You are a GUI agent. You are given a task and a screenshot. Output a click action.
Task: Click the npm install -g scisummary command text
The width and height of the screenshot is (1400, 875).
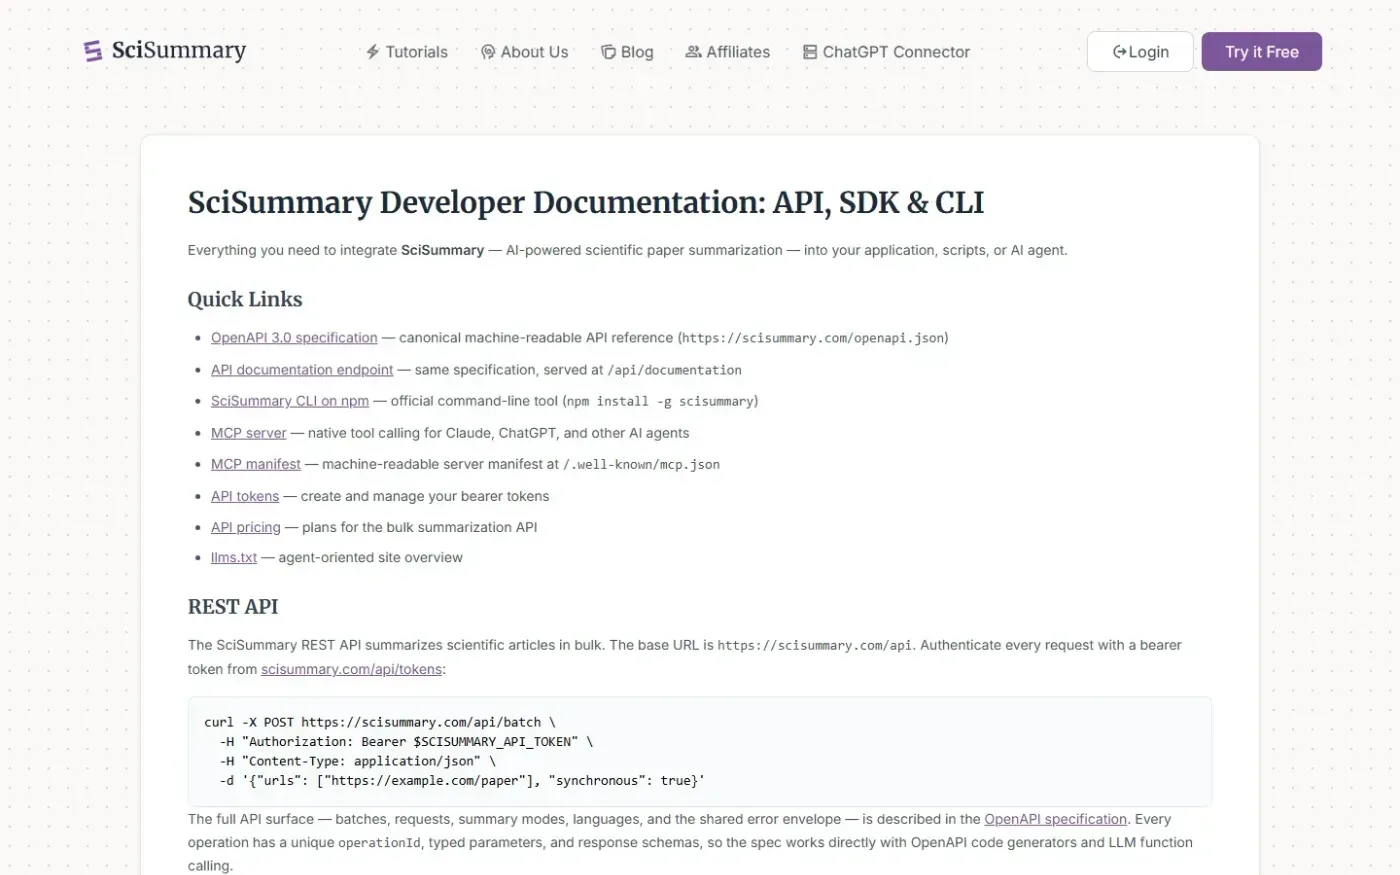tap(660, 401)
